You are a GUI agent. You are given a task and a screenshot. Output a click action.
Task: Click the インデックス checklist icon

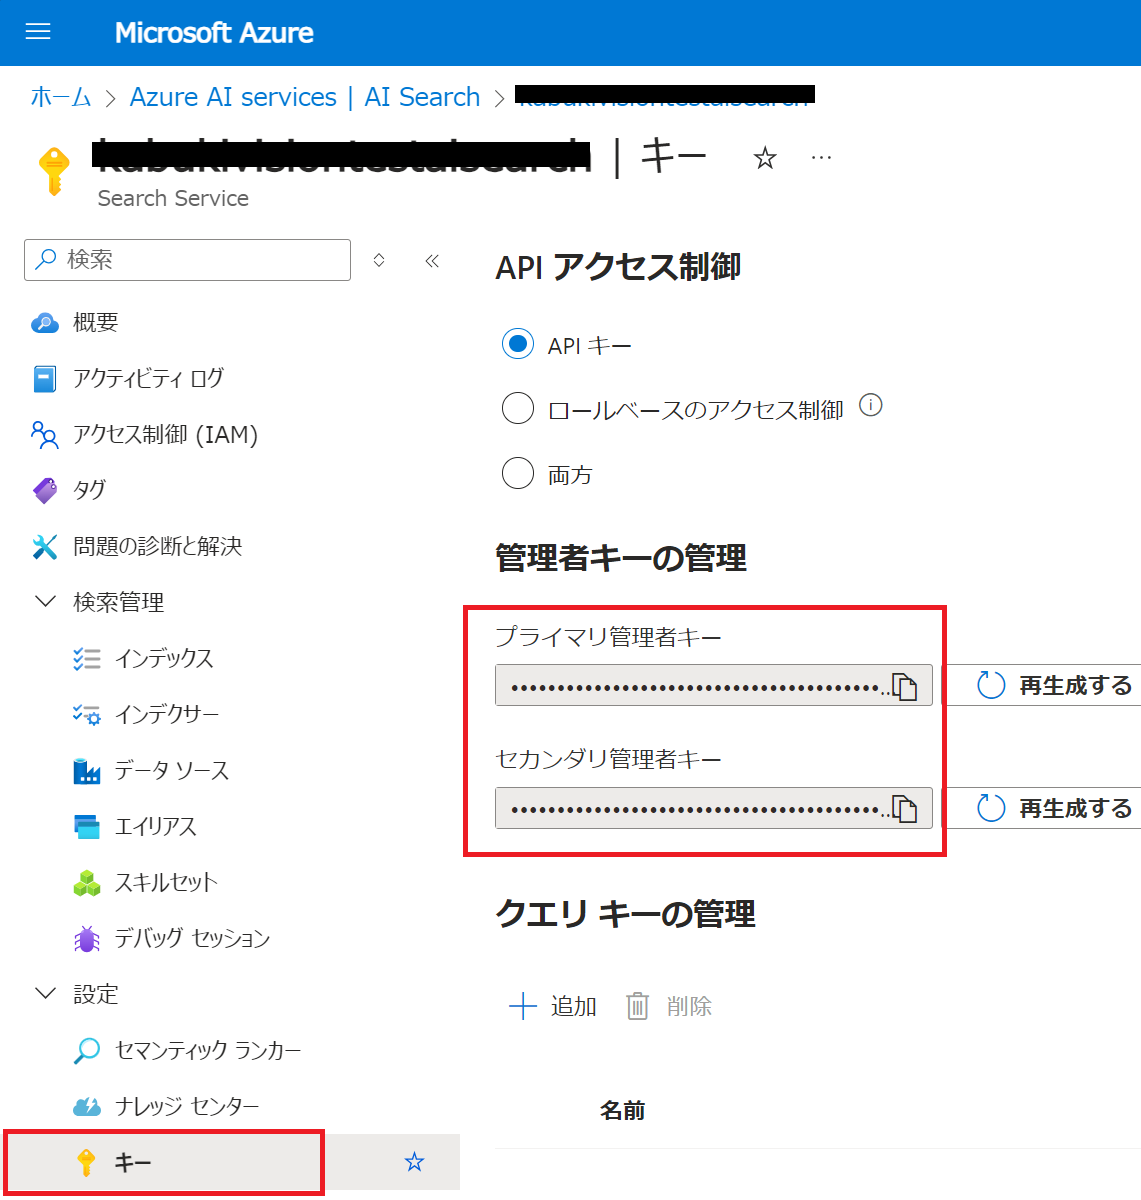click(x=87, y=658)
